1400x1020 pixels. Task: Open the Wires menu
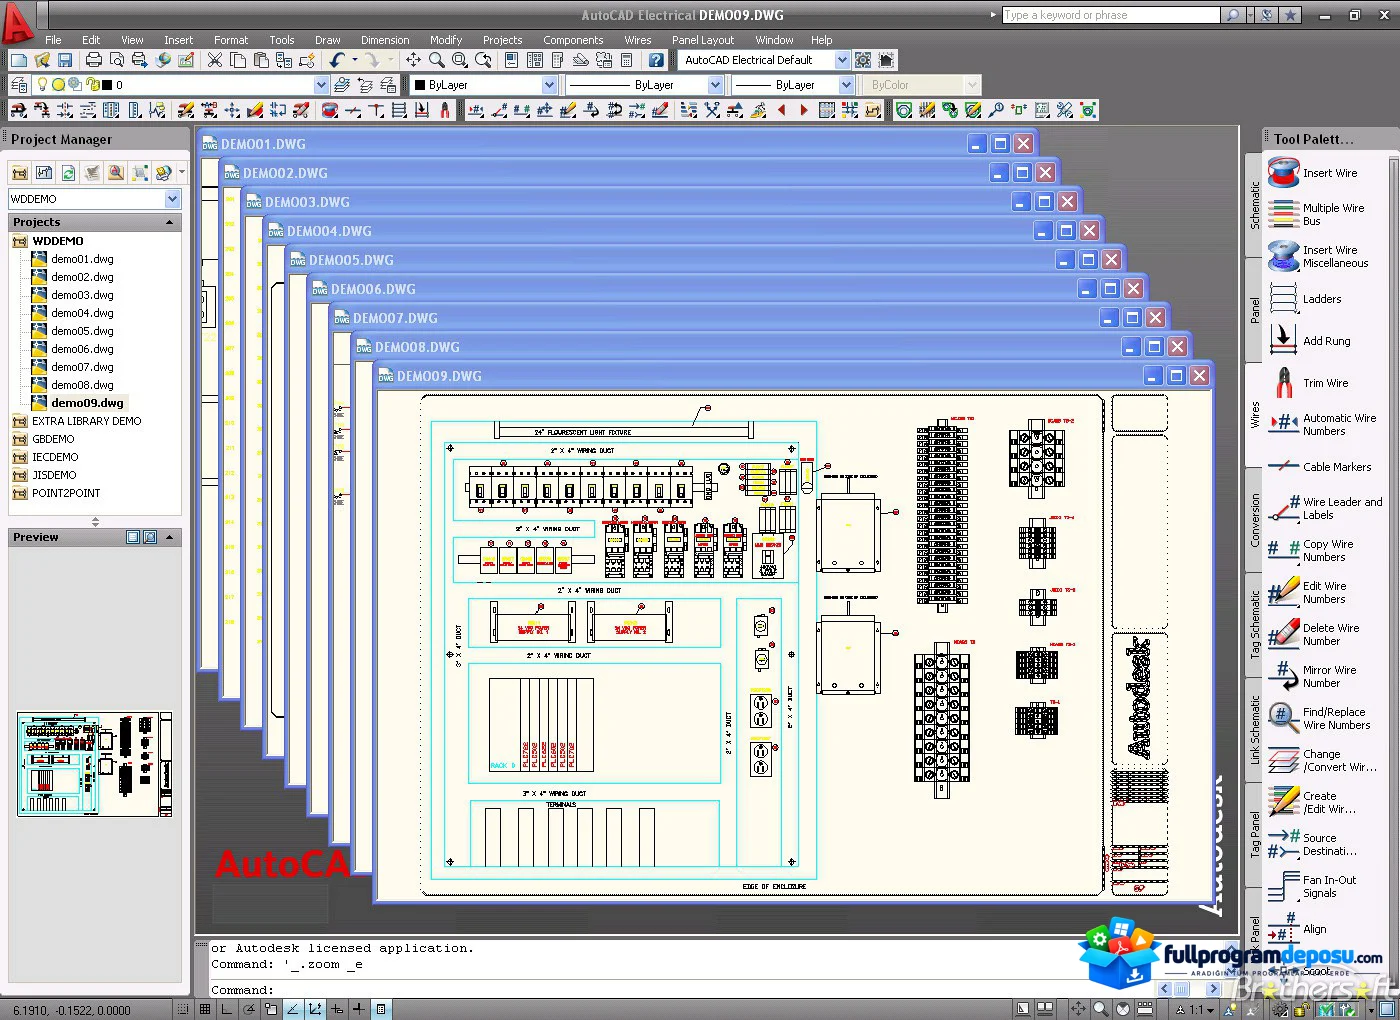point(638,40)
